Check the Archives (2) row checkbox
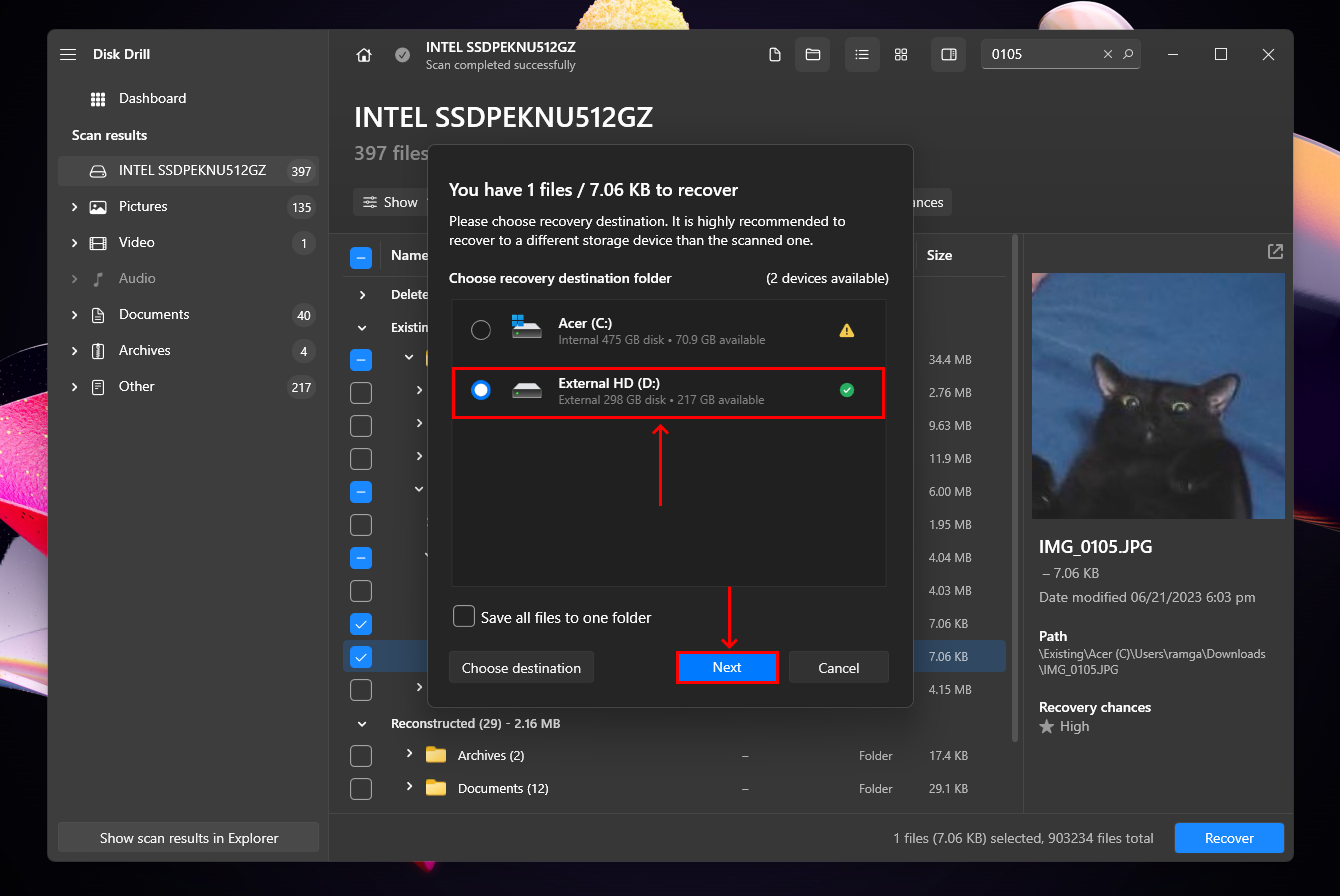The height and width of the screenshot is (896, 1340). point(361,755)
